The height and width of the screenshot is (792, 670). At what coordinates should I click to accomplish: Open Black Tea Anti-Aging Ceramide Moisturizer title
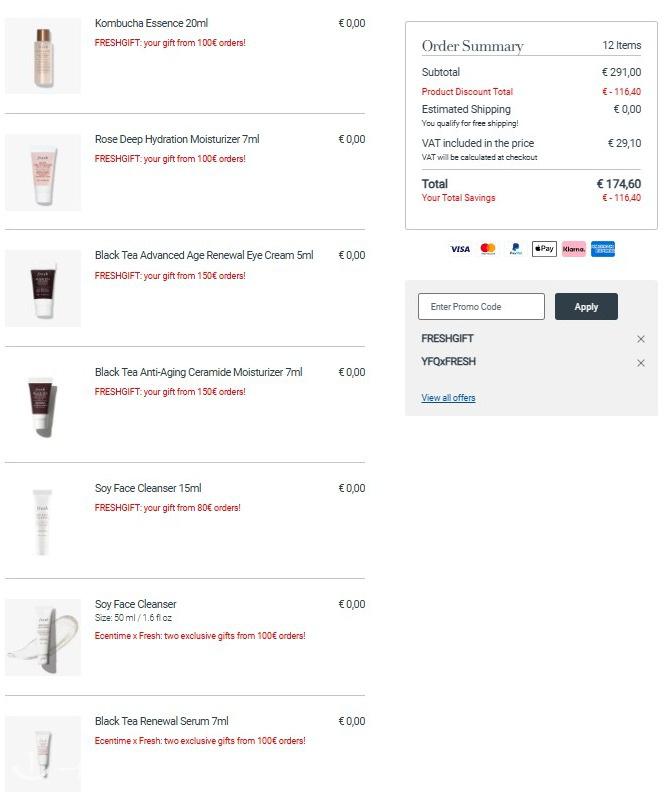coord(199,372)
